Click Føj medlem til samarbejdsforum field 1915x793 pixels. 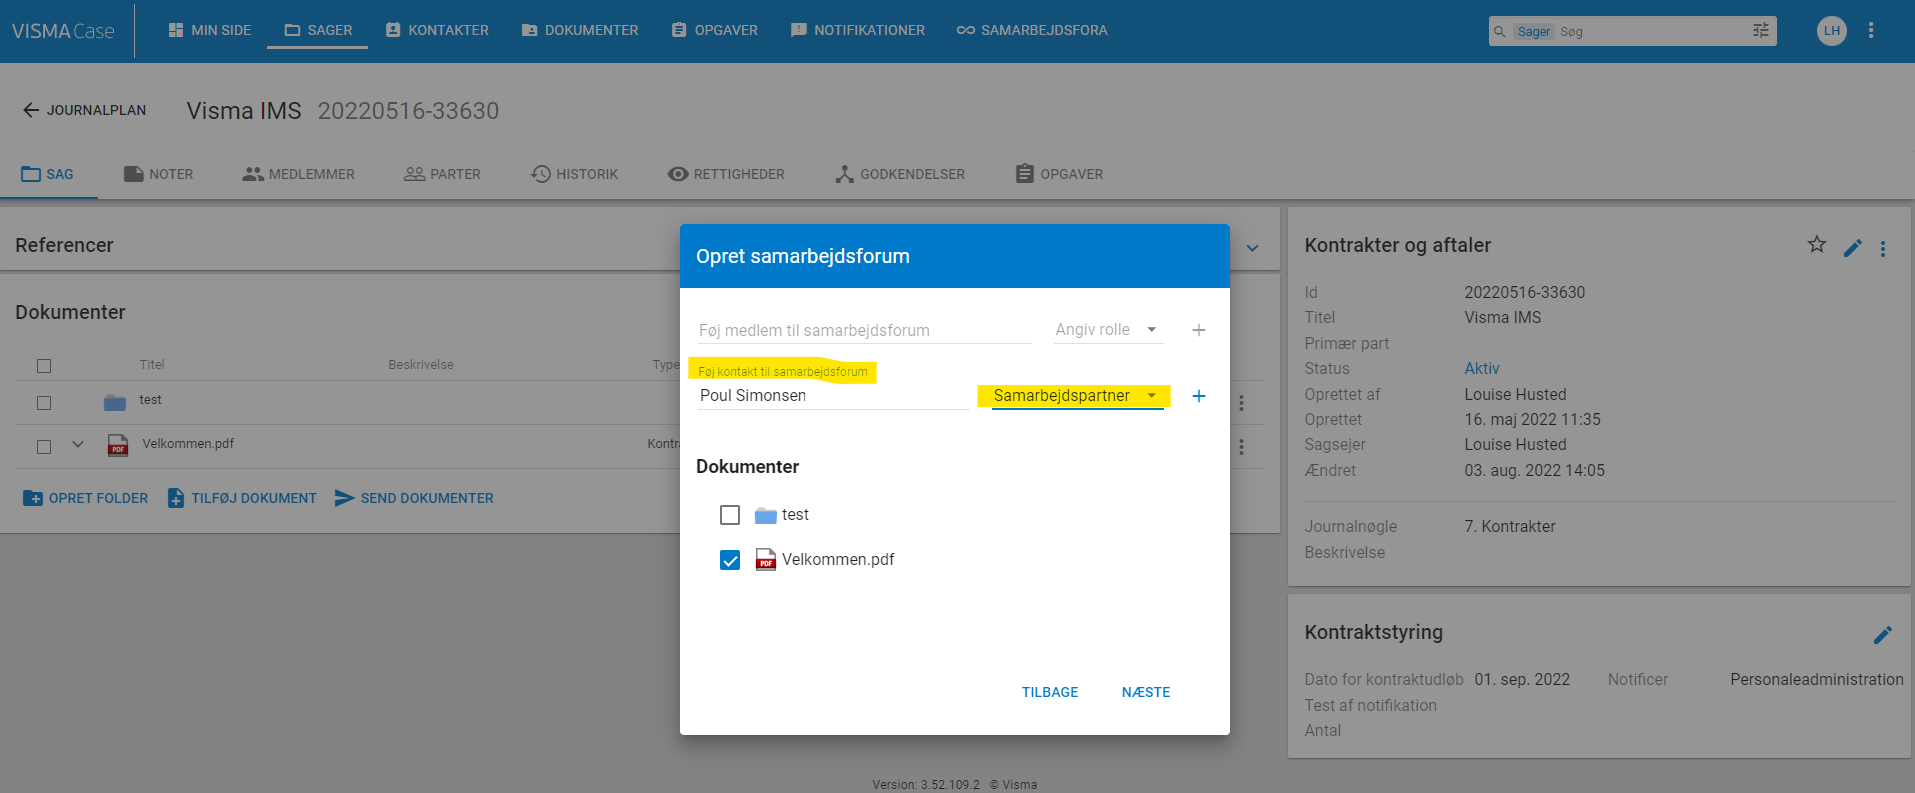(864, 330)
